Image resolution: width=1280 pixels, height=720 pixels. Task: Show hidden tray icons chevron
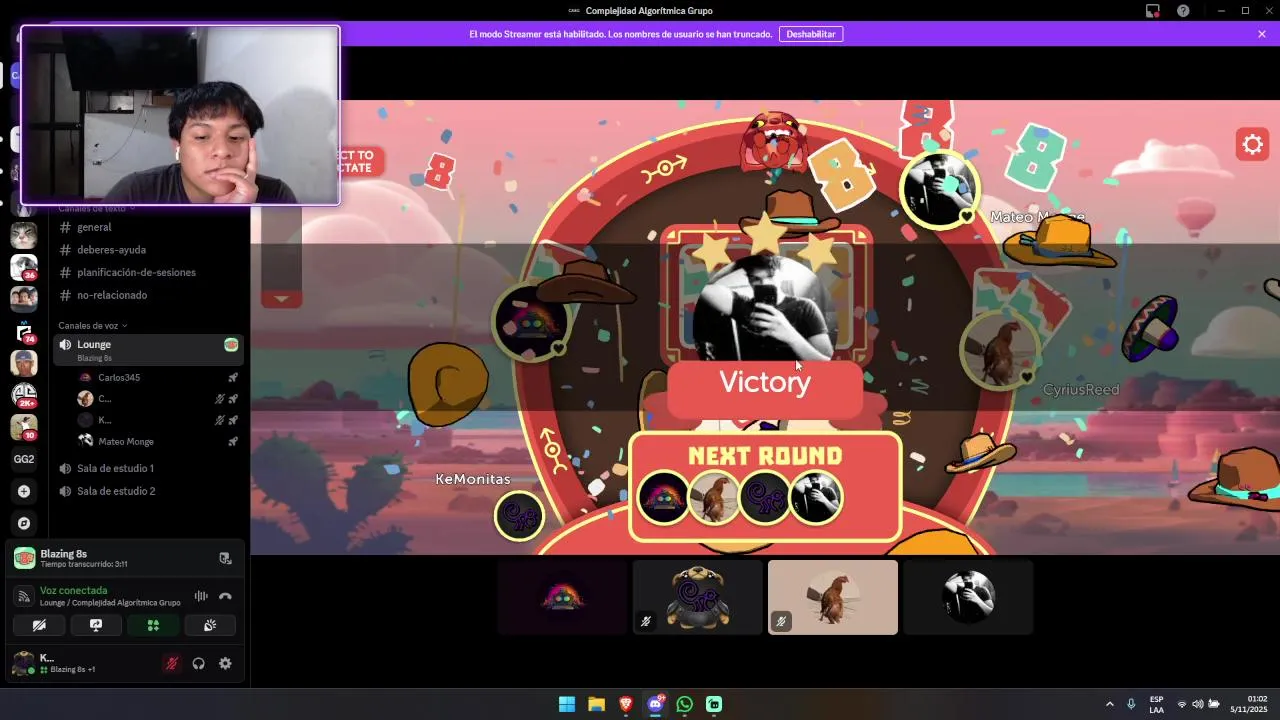[x=1109, y=704]
